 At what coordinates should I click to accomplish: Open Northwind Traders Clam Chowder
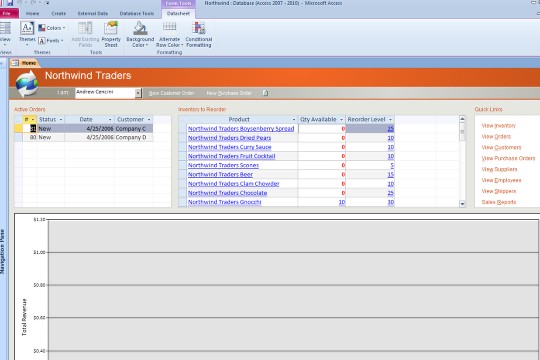(x=233, y=184)
